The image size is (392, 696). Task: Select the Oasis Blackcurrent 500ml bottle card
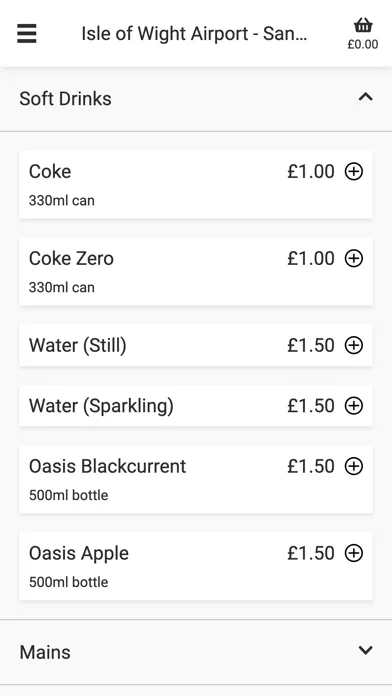(x=196, y=479)
